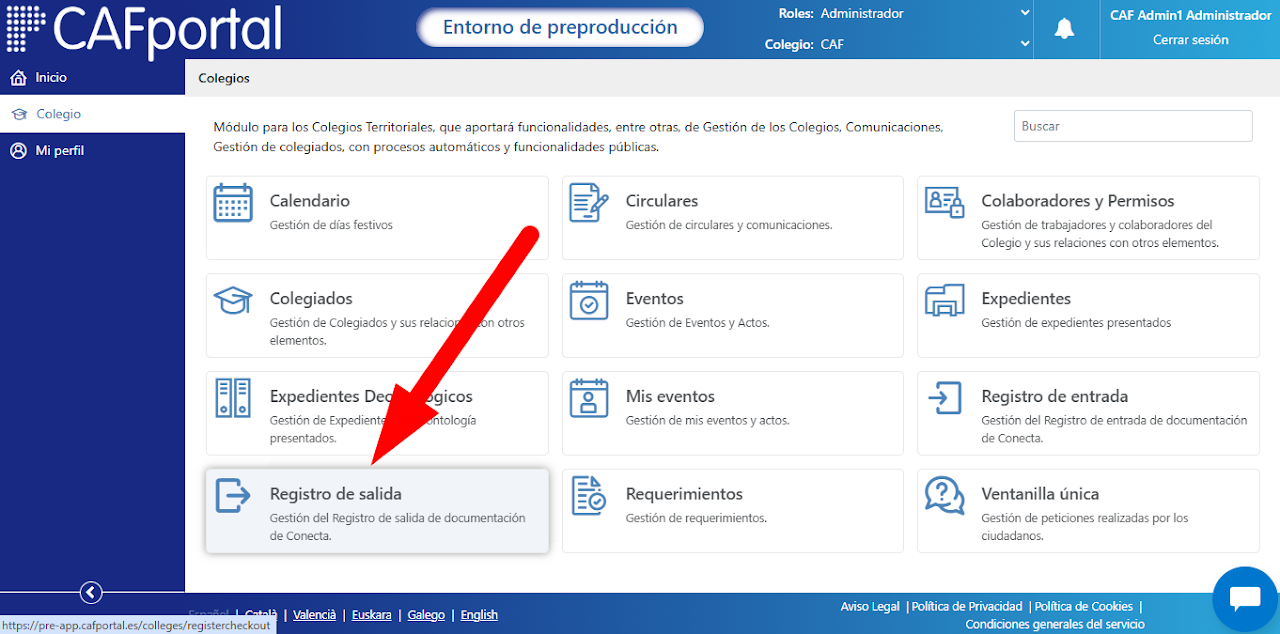Click the Requerimientos checklist icon

coord(589,495)
